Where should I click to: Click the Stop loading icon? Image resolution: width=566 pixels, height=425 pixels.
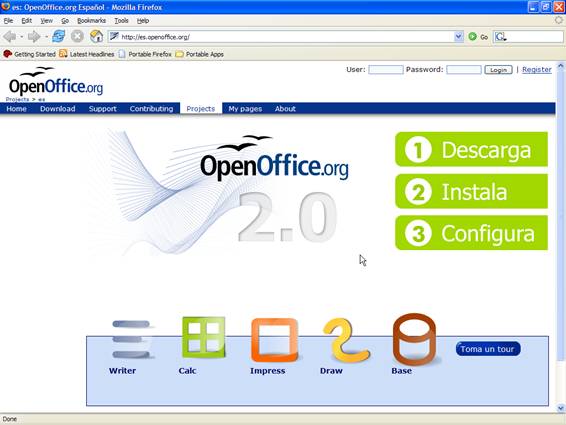tap(77, 36)
